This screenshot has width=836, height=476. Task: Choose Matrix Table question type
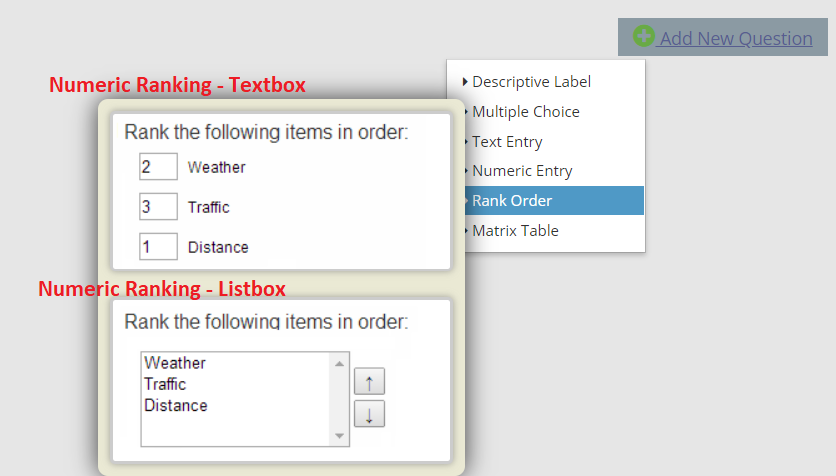(515, 231)
